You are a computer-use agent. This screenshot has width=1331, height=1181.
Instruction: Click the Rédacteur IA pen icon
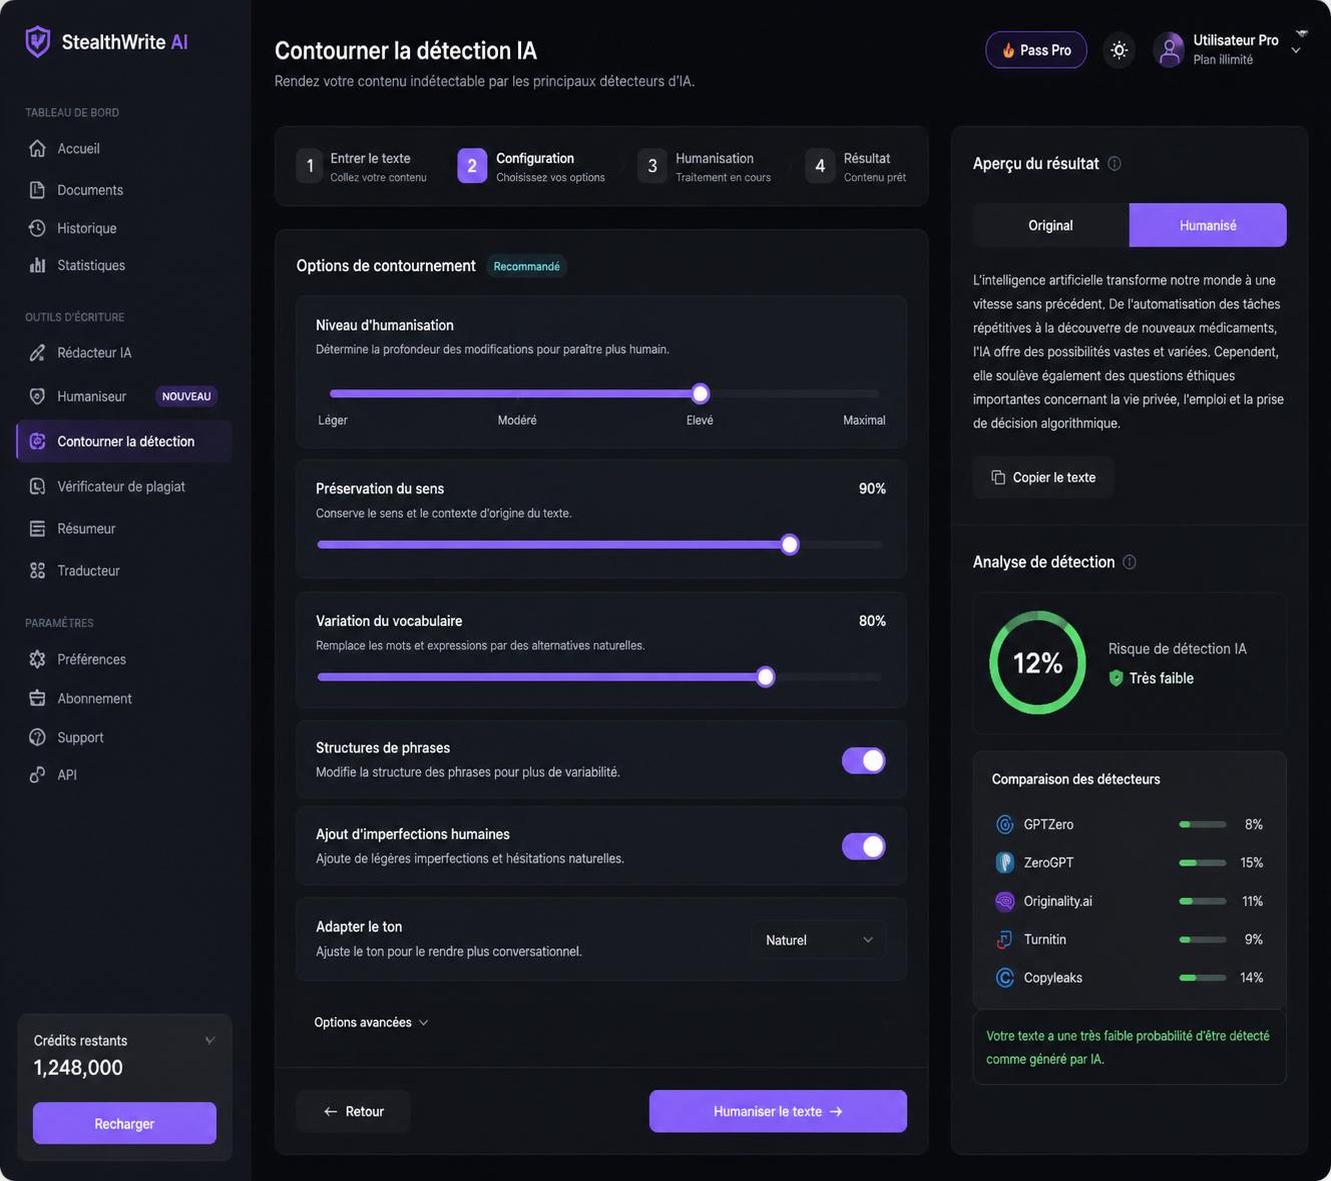(37, 352)
